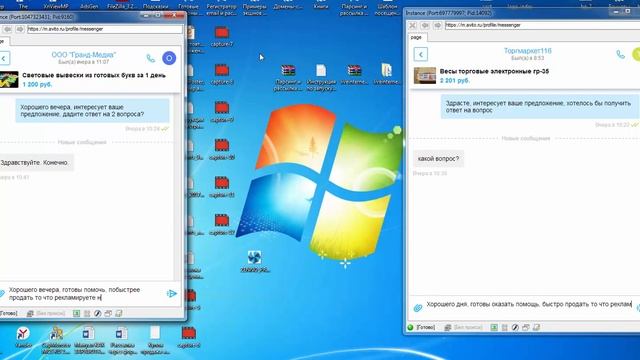Select capture-7 video file on desktop
Image resolution: width=640 pixels, height=360 pixels.
222,36
